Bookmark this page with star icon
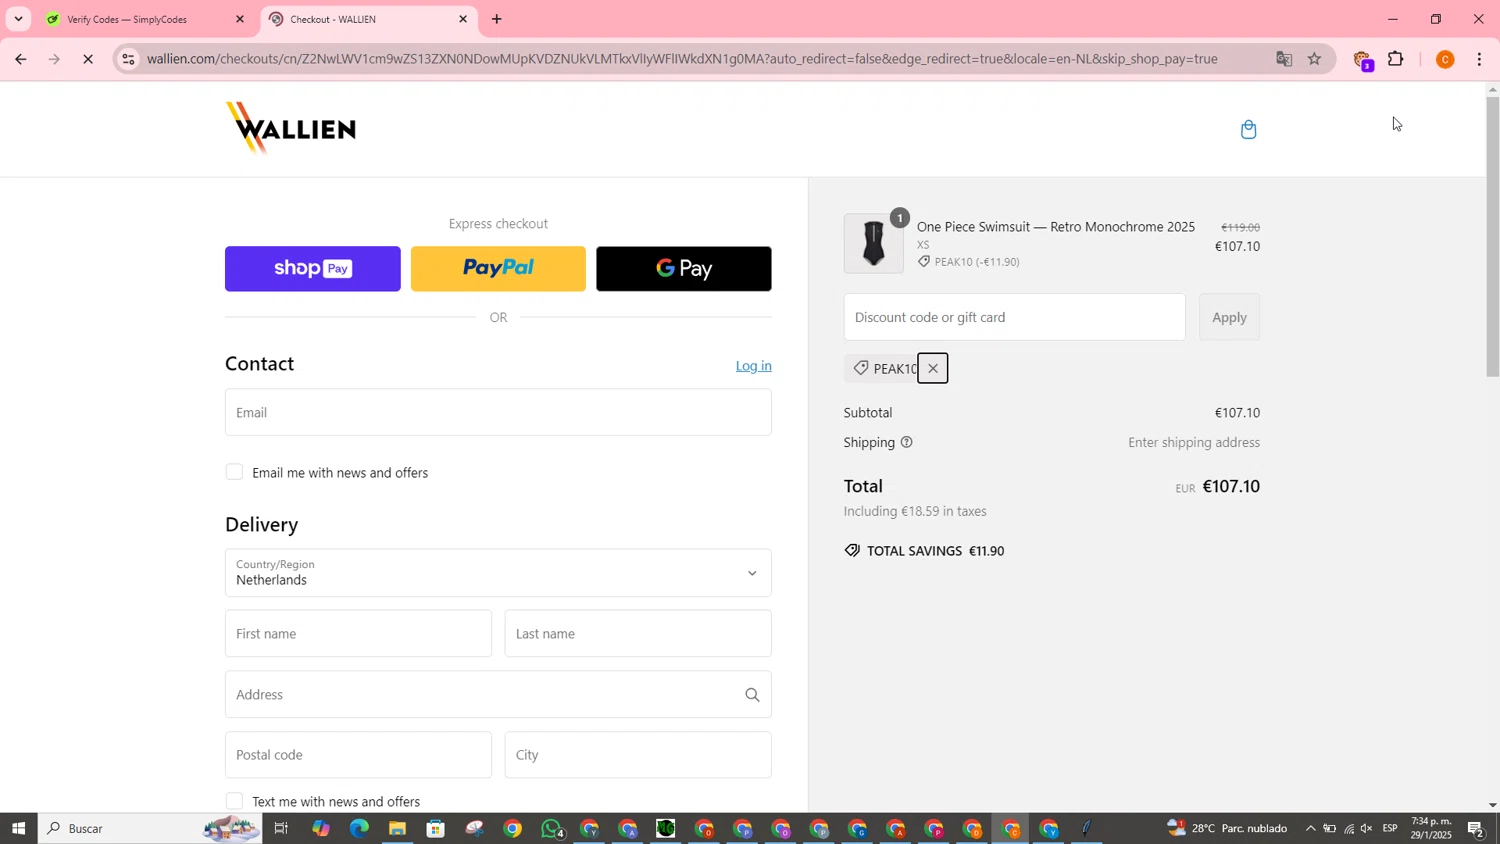Viewport: 1500px width, 844px height. pyautogui.click(x=1314, y=59)
